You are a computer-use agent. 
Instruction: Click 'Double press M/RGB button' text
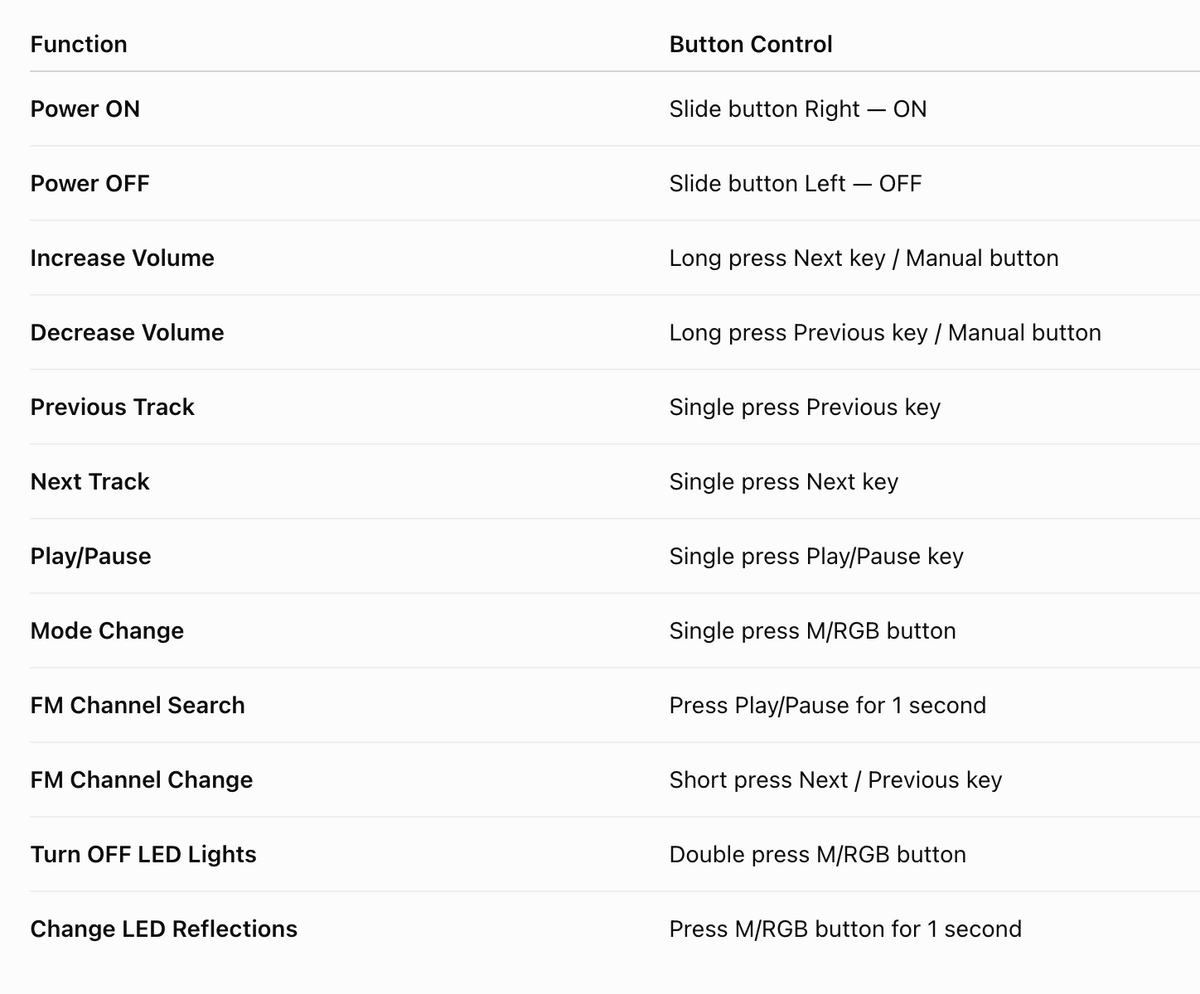click(818, 854)
